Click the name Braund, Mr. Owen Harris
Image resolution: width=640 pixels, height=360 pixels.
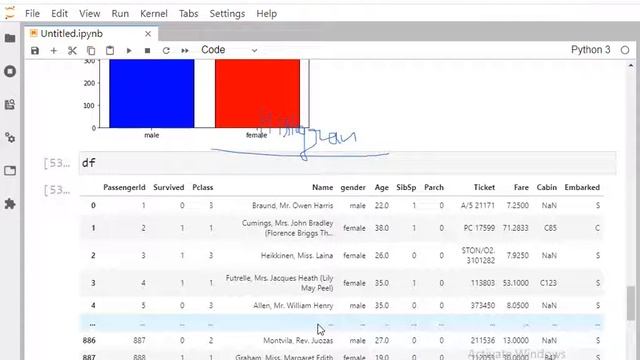click(x=293, y=205)
